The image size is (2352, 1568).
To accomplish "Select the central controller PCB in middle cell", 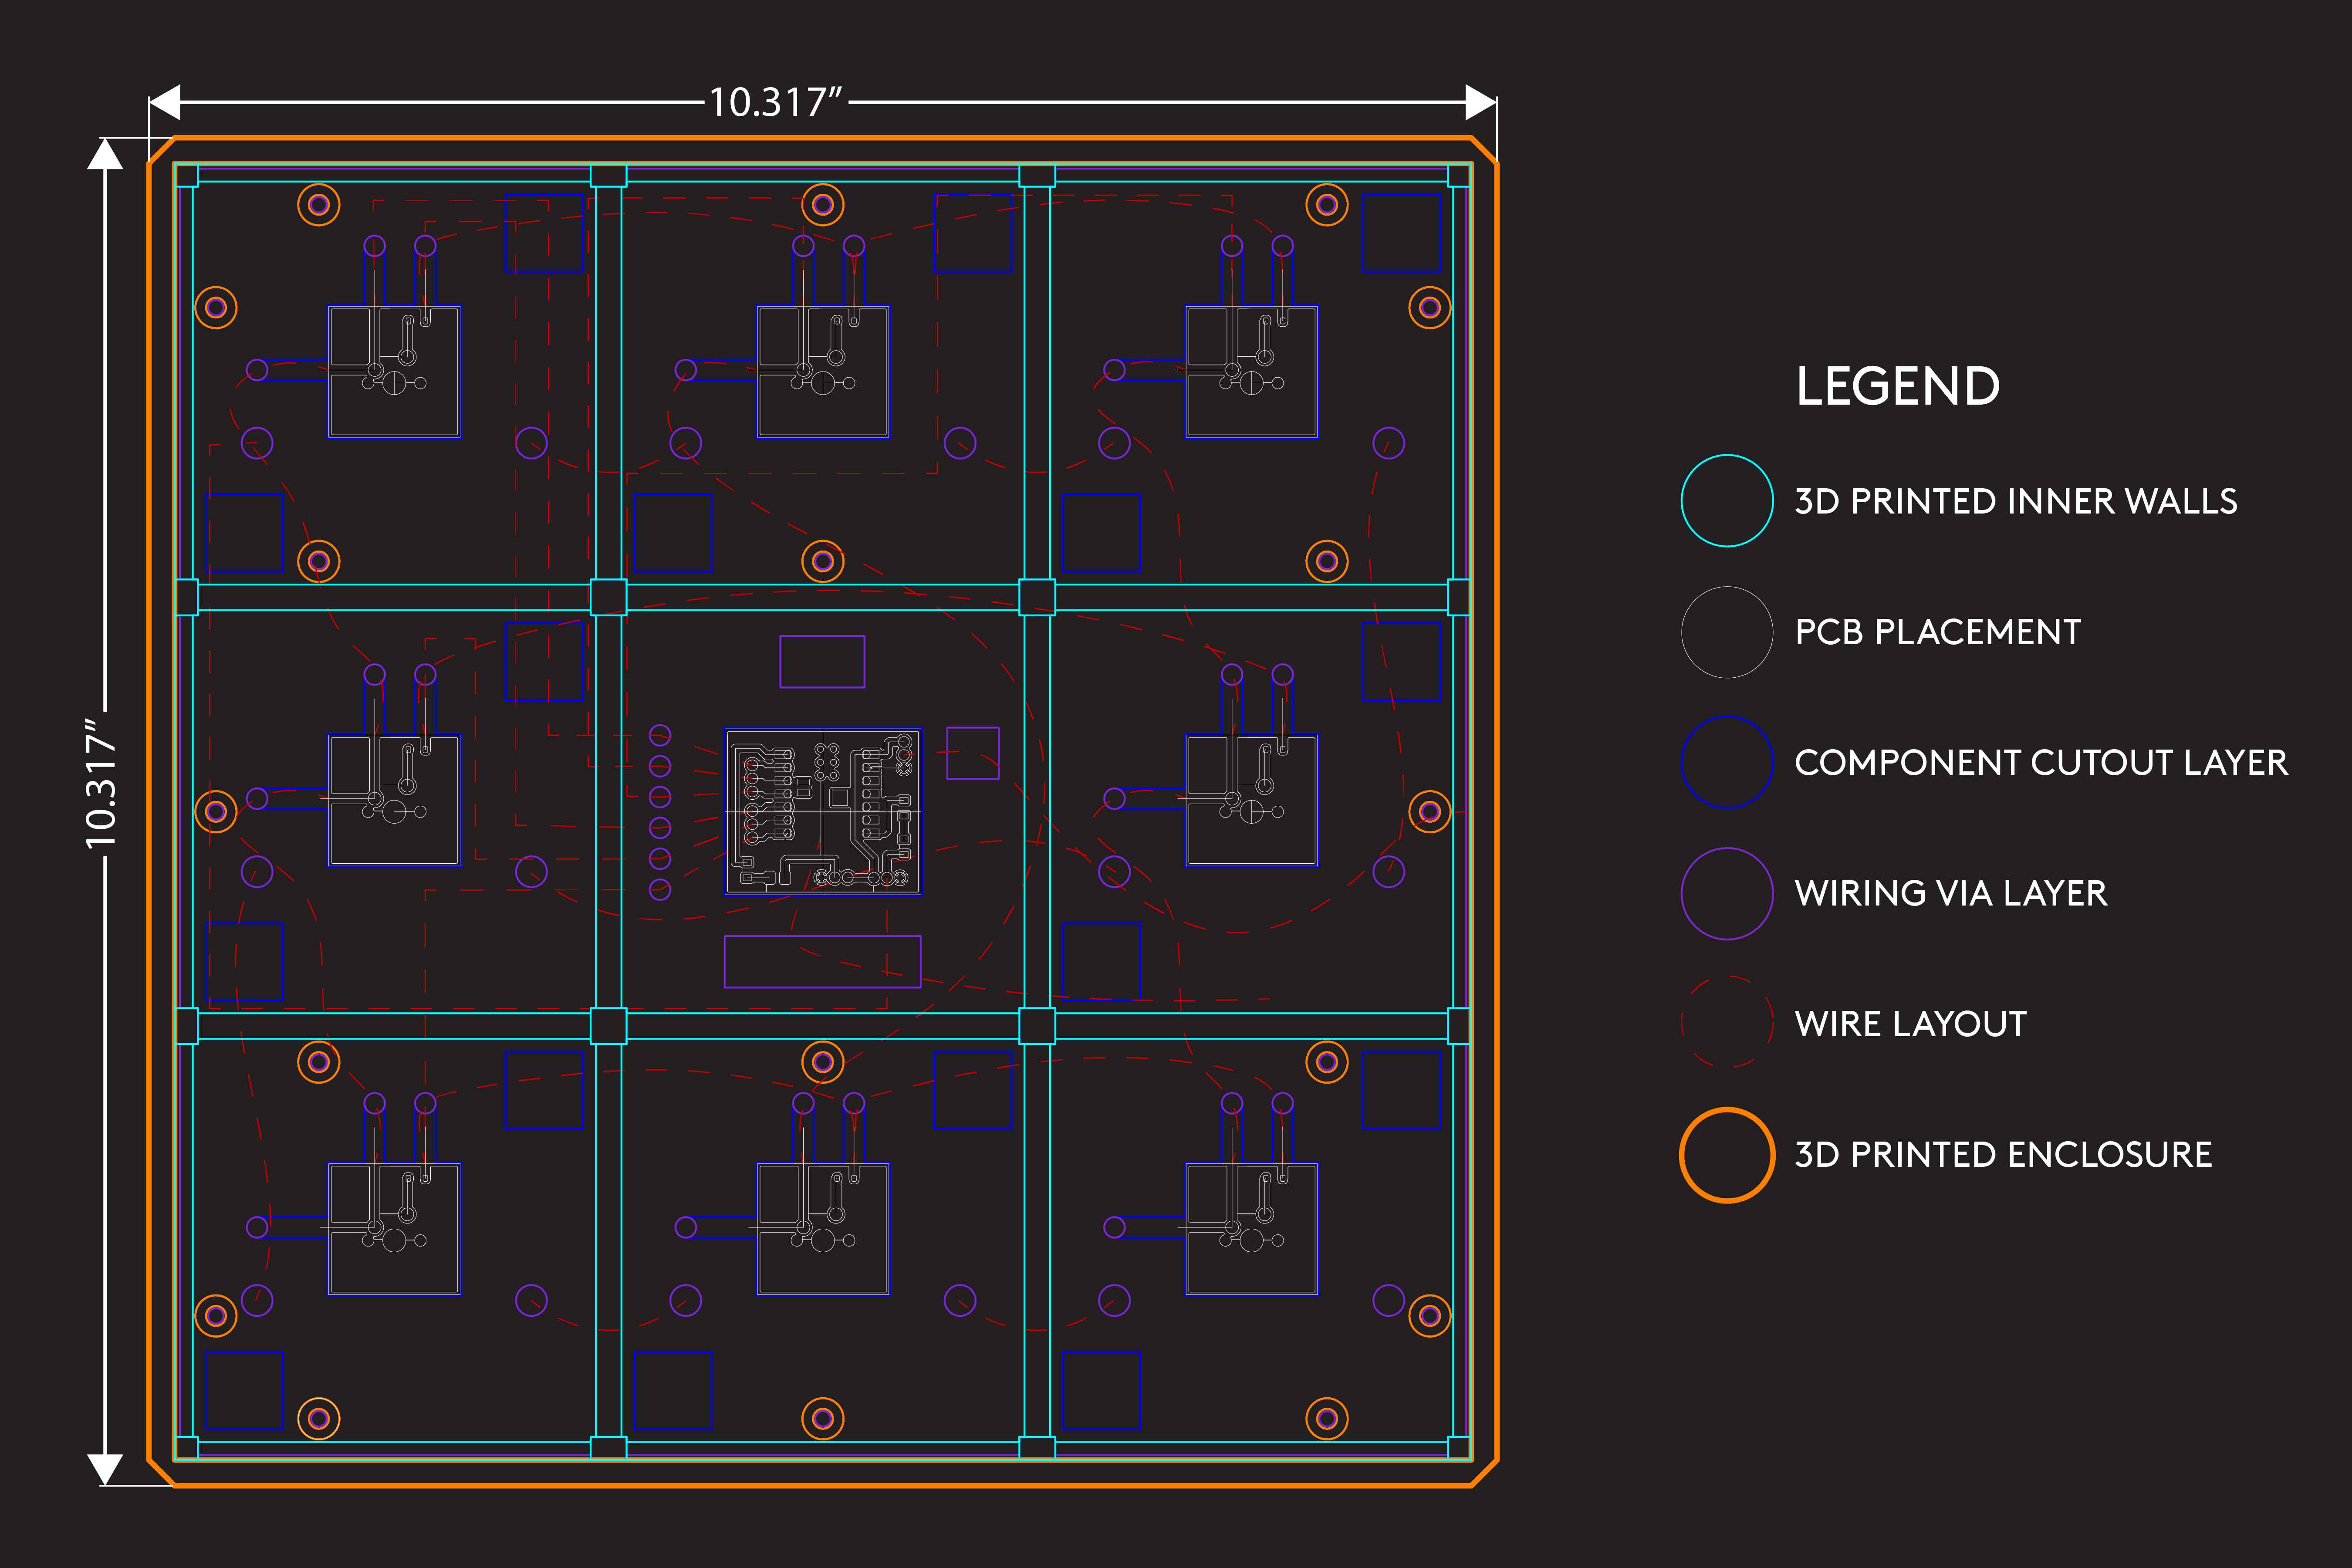I will tap(822, 812).
